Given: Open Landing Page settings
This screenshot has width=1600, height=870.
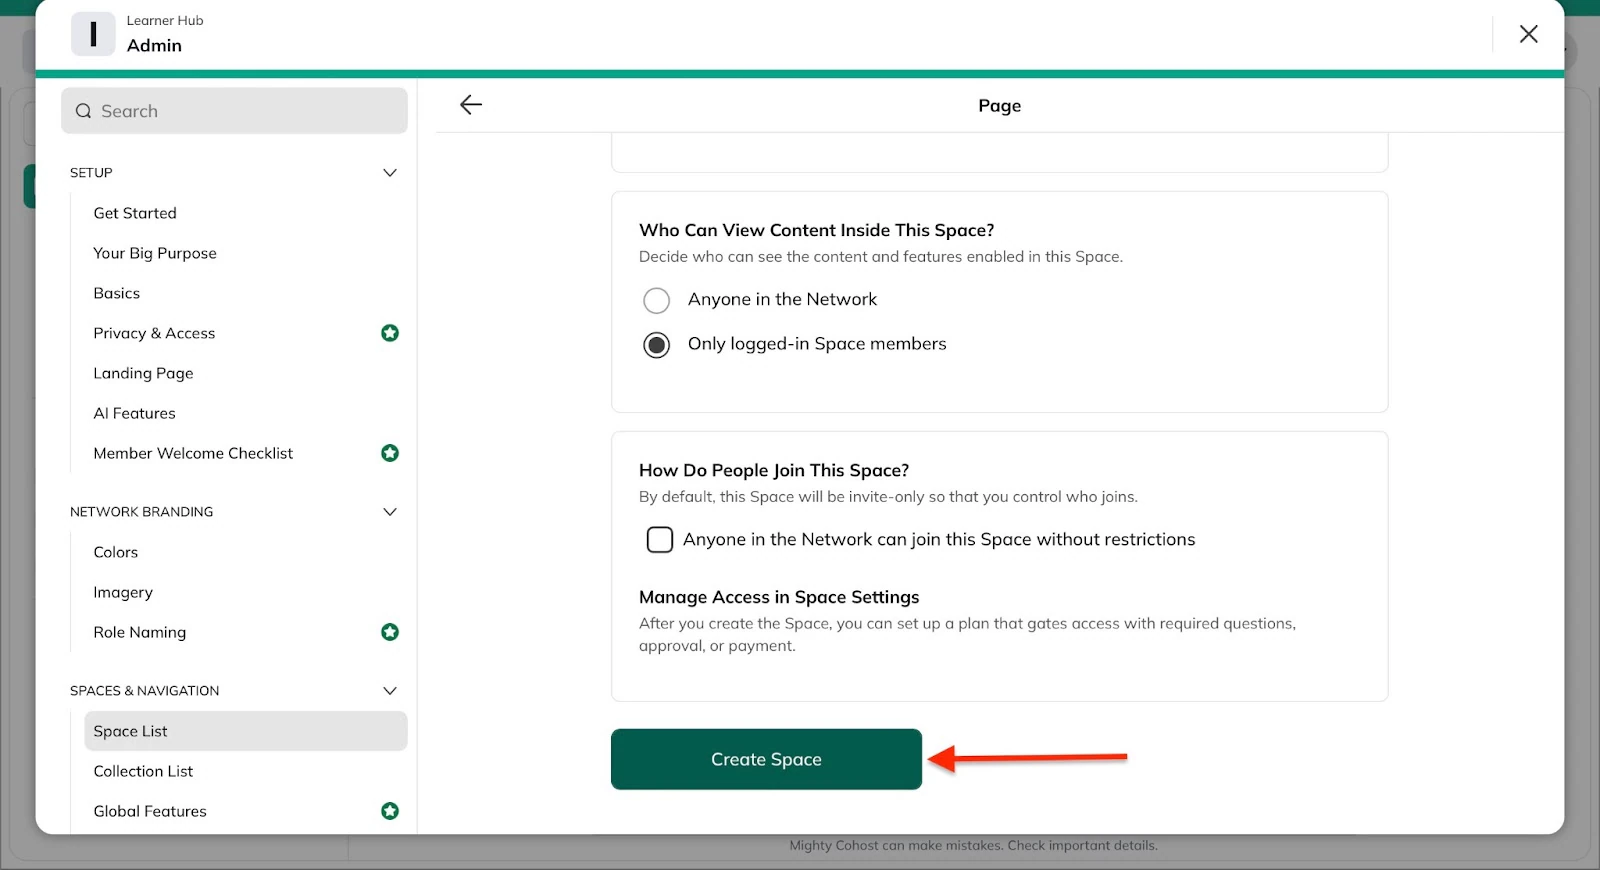Looking at the screenshot, I should (x=143, y=373).
